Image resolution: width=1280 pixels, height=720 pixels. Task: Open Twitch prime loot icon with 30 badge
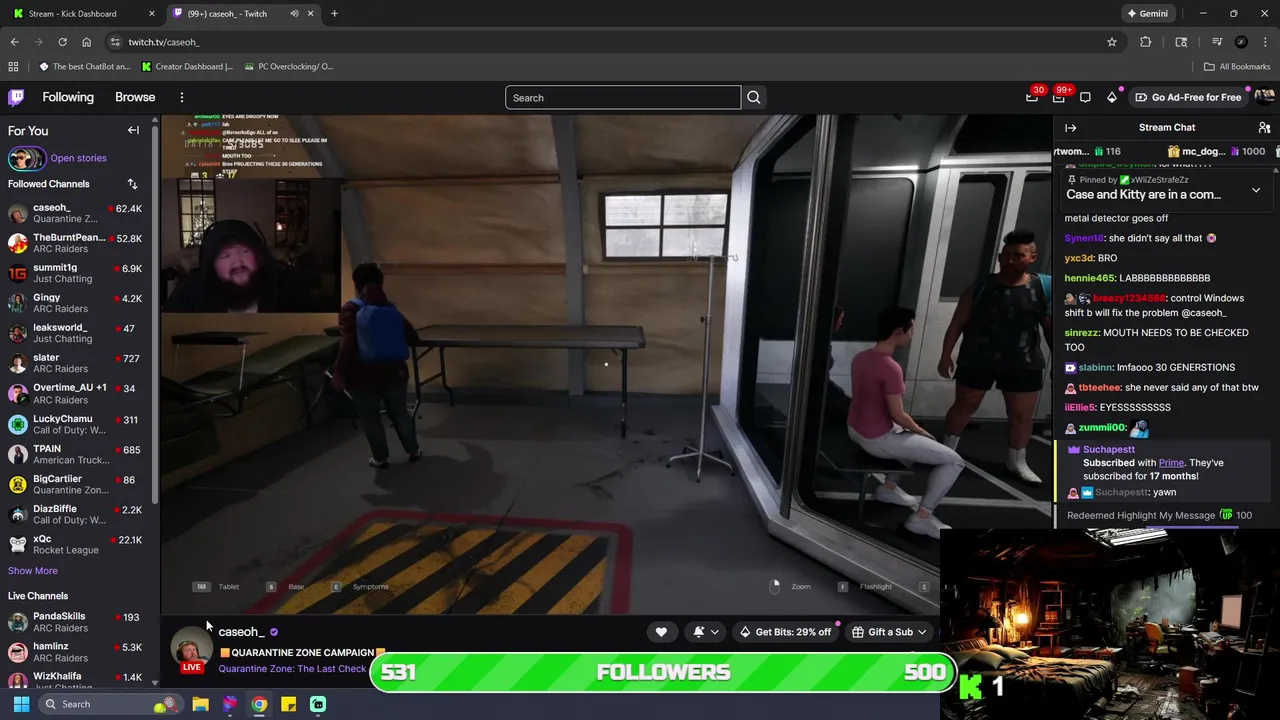click(1032, 97)
